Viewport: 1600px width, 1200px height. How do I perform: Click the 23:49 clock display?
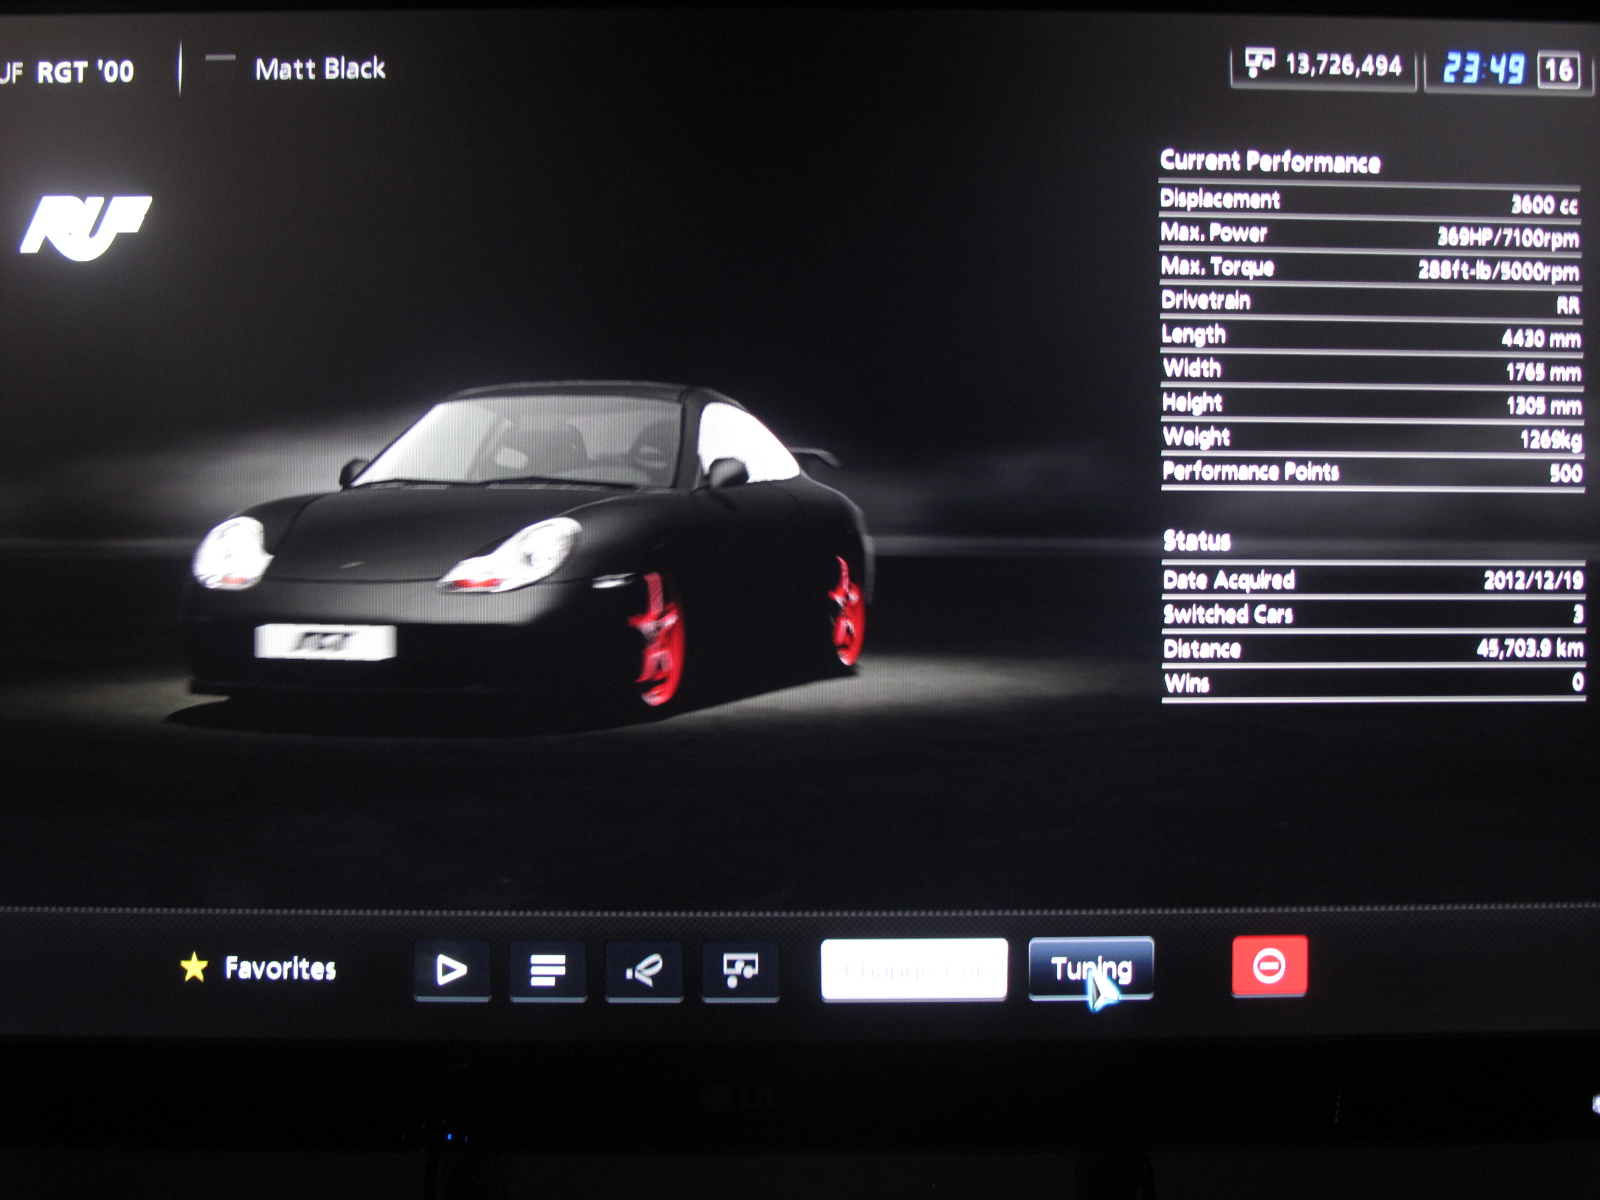tap(1483, 69)
